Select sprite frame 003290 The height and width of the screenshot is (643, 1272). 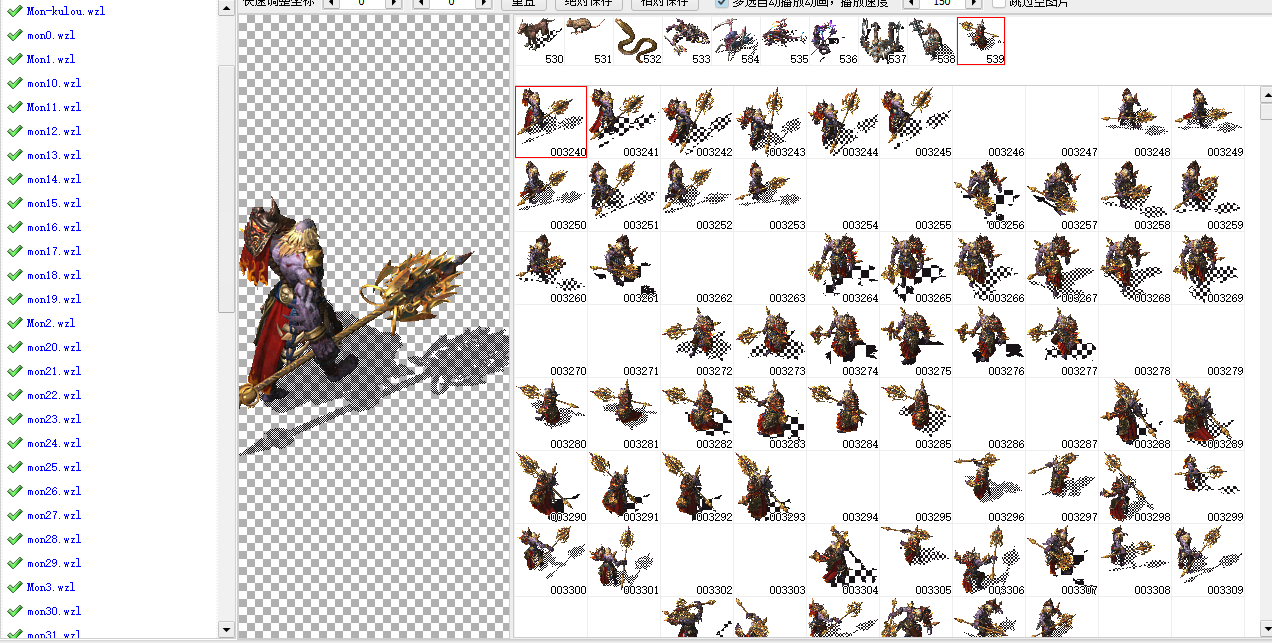point(551,486)
